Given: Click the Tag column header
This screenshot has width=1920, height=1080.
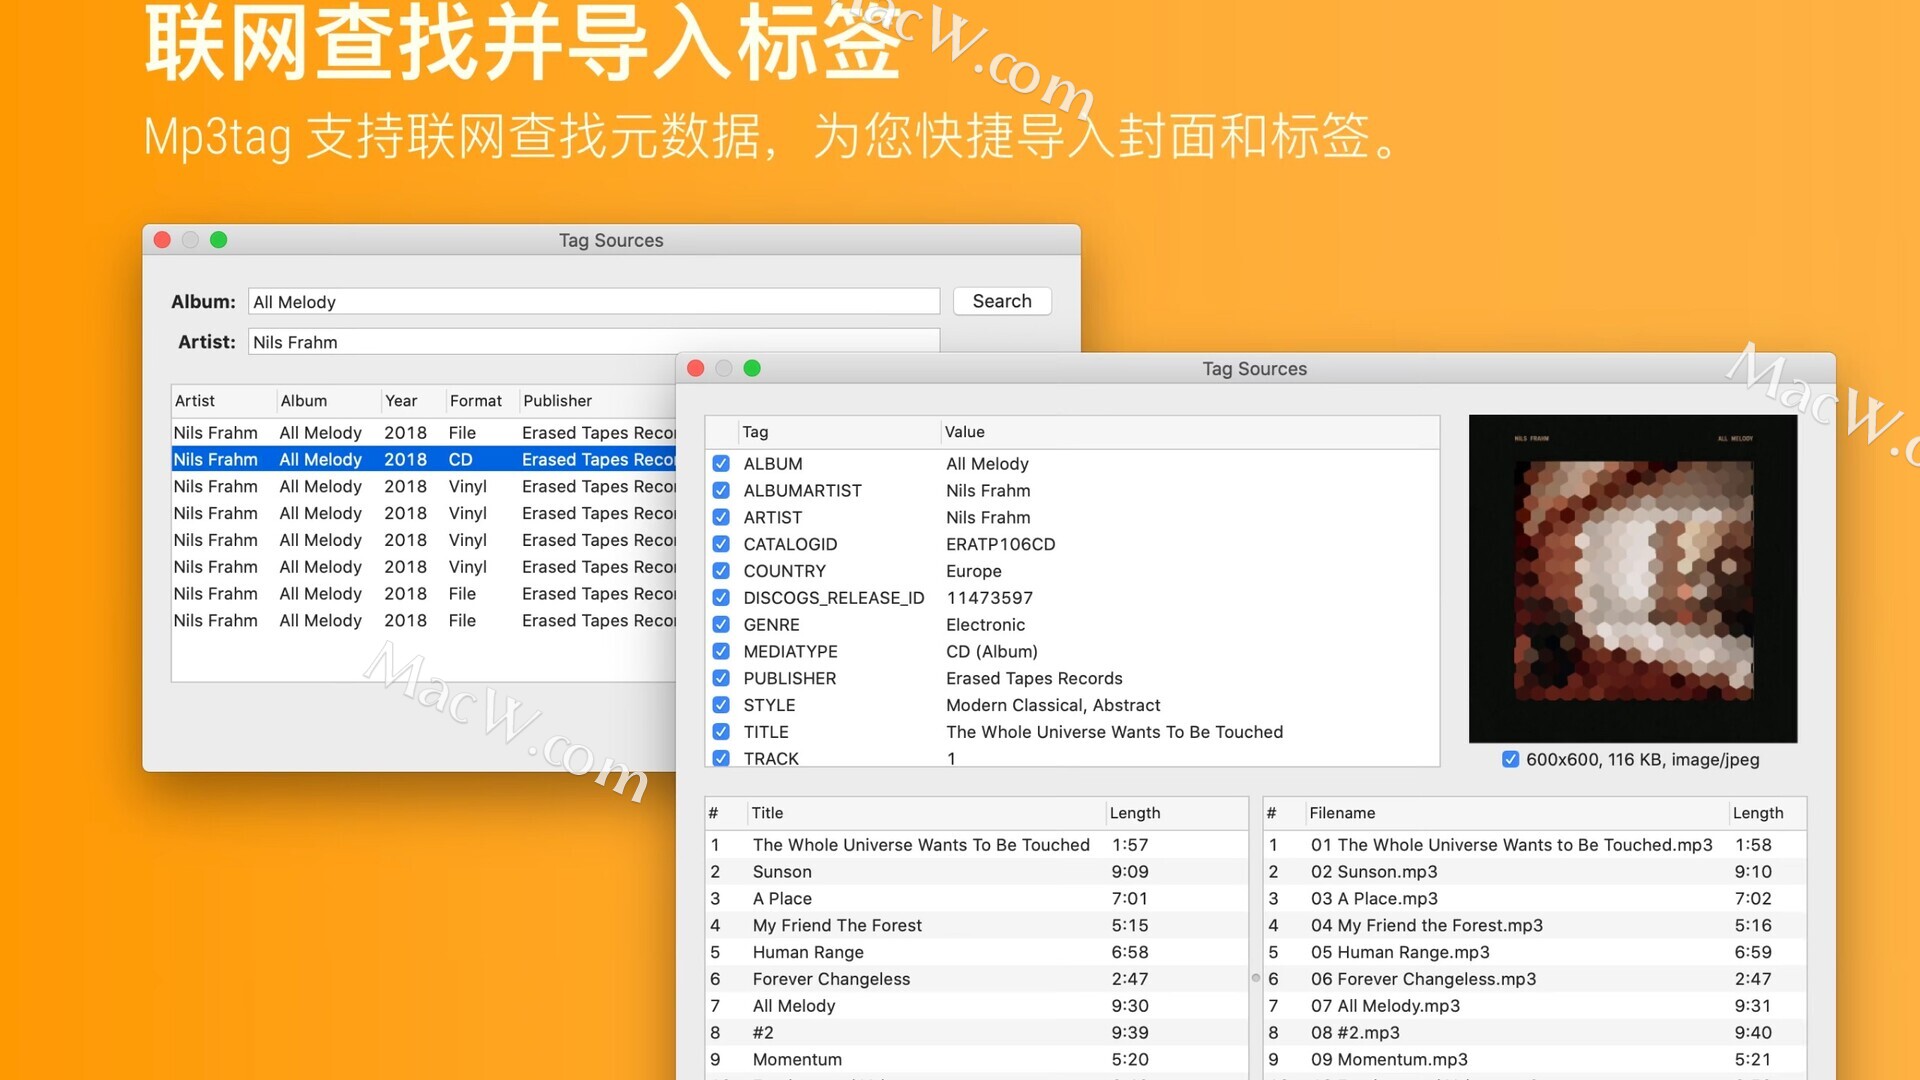Looking at the screenshot, I should coord(838,432).
